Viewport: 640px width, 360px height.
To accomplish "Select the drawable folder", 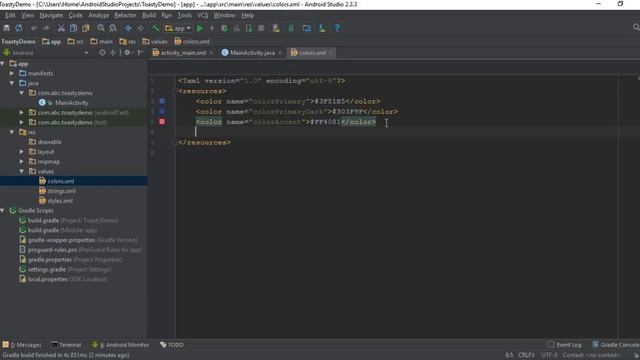I will pos(49,142).
